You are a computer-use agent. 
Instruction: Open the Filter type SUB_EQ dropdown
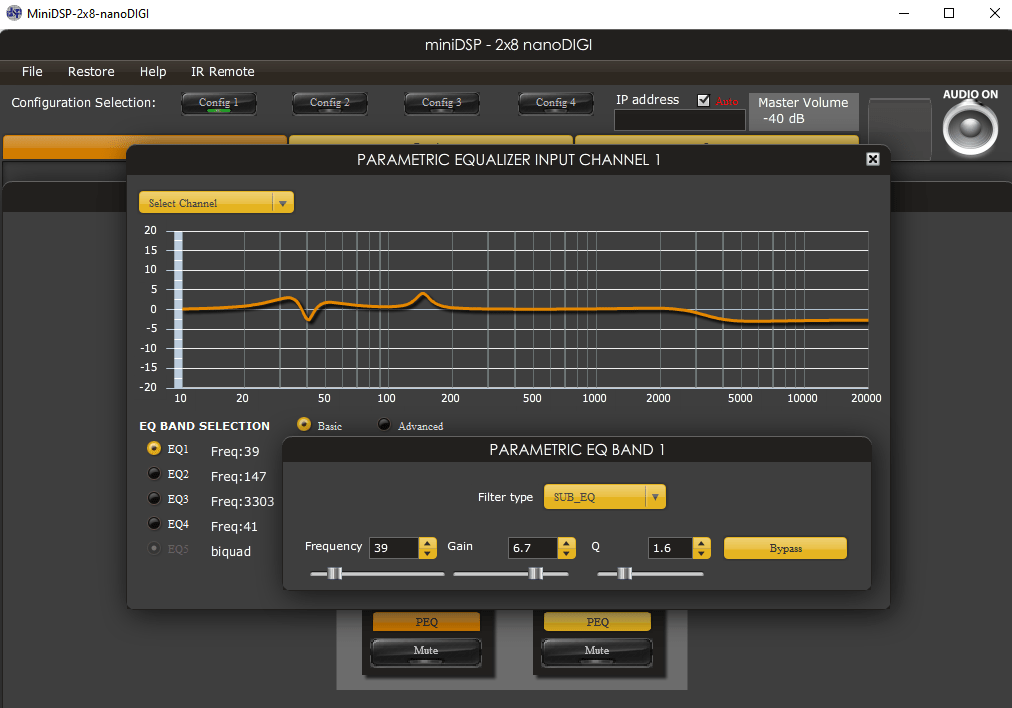click(x=605, y=497)
